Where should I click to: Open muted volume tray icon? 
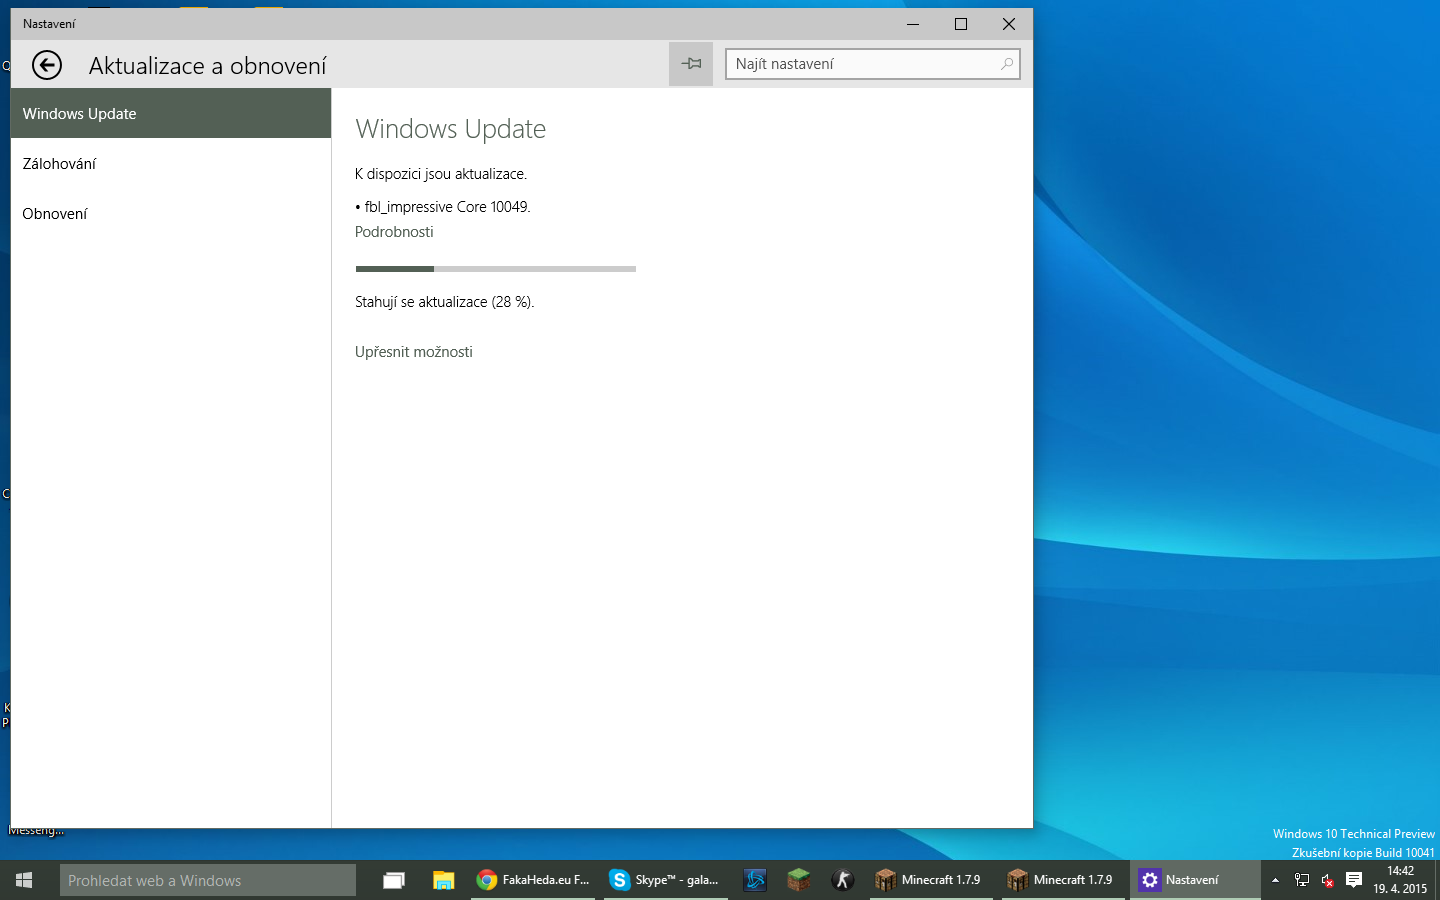pyautogui.click(x=1327, y=880)
